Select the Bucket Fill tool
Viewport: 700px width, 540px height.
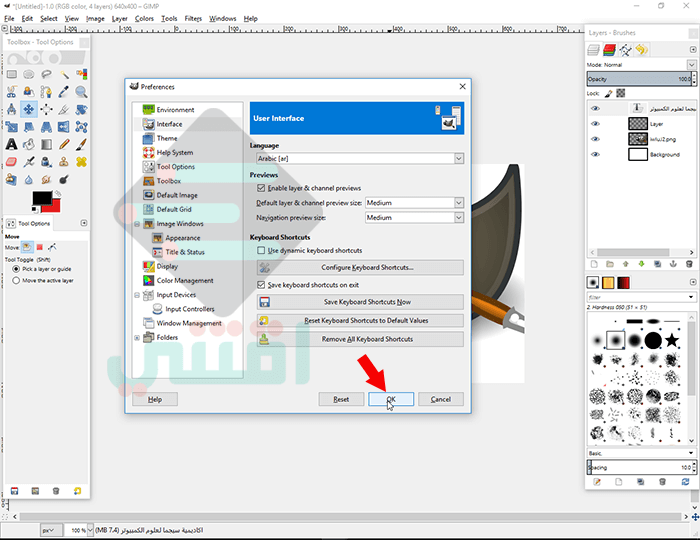[29, 144]
